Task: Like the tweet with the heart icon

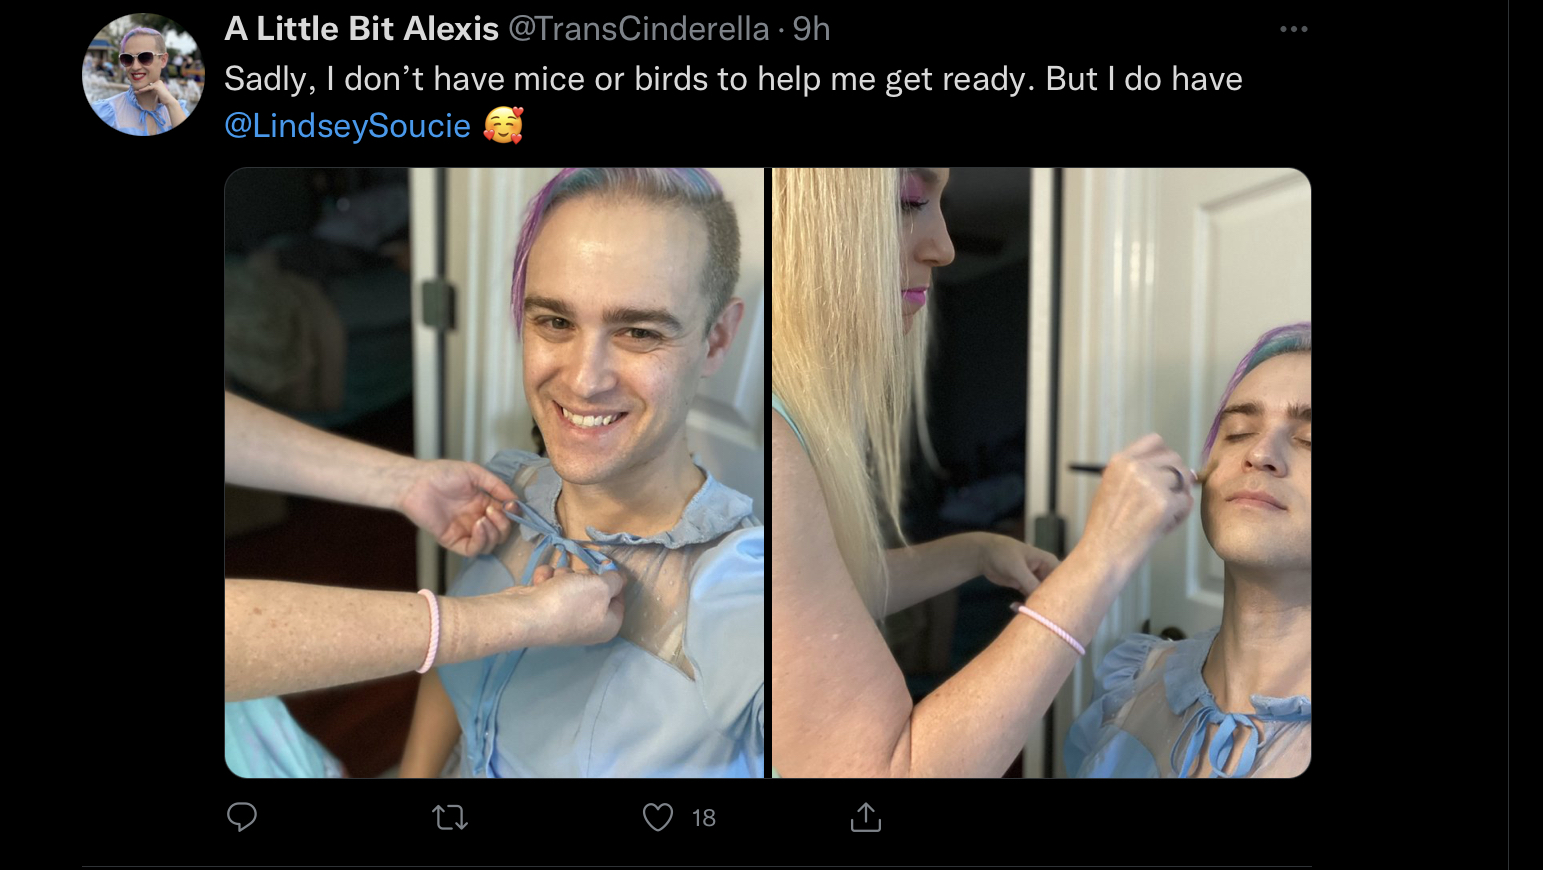Action: click(657, 817)
